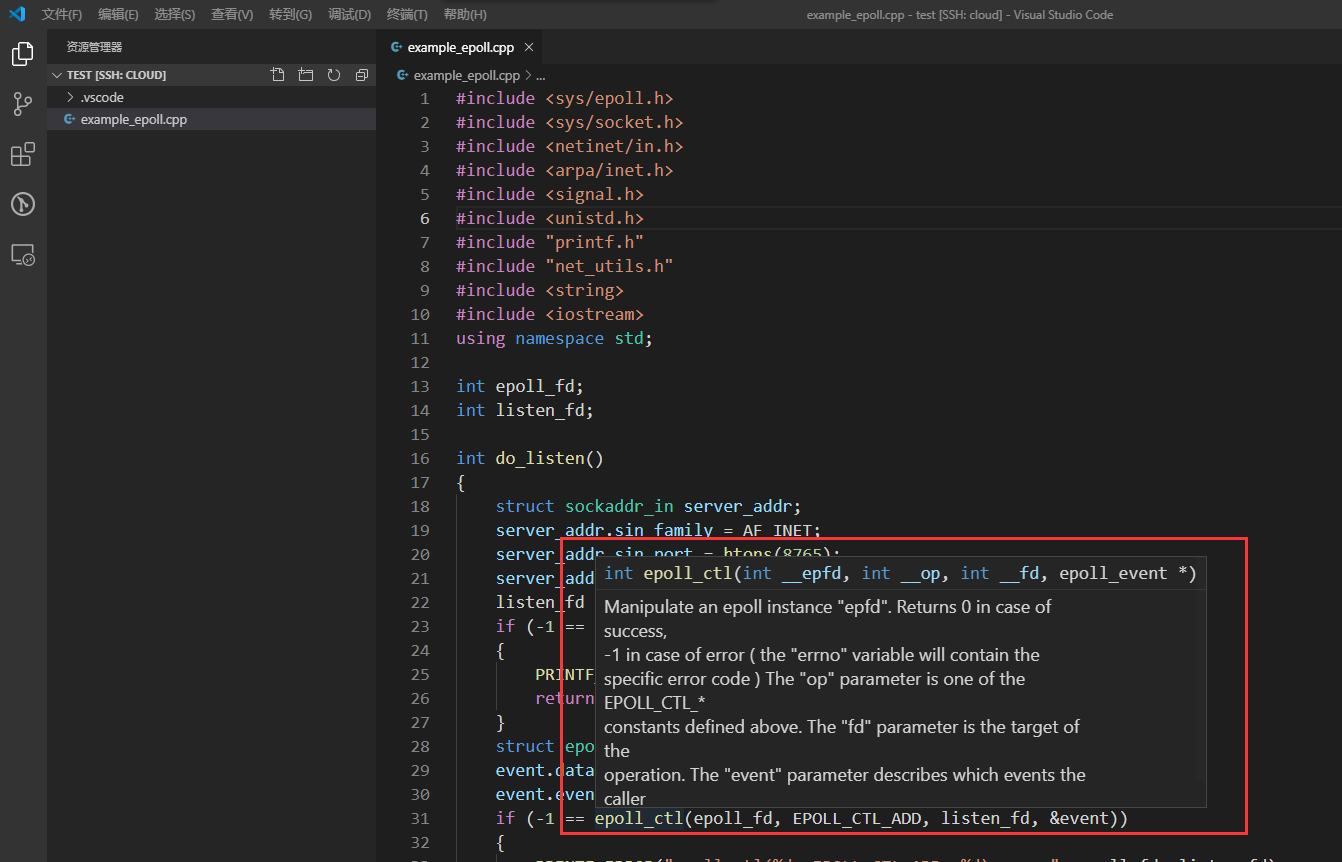Click the C++ file icon beside example_epoll.cpp
This screenshot has width=1342, height=862.
coord(69,118)
